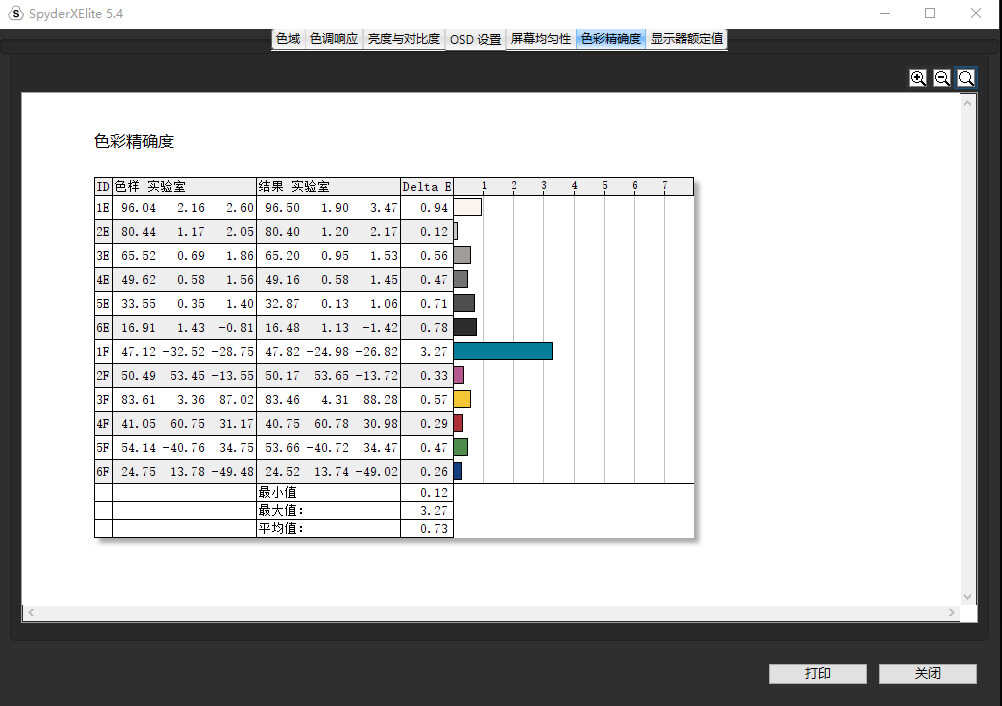Image resolution: width=1002 pixels, height=706 pixels.
Task: Click the Delta E value 0.78 in row 6E
Action: tap(433, 328)
